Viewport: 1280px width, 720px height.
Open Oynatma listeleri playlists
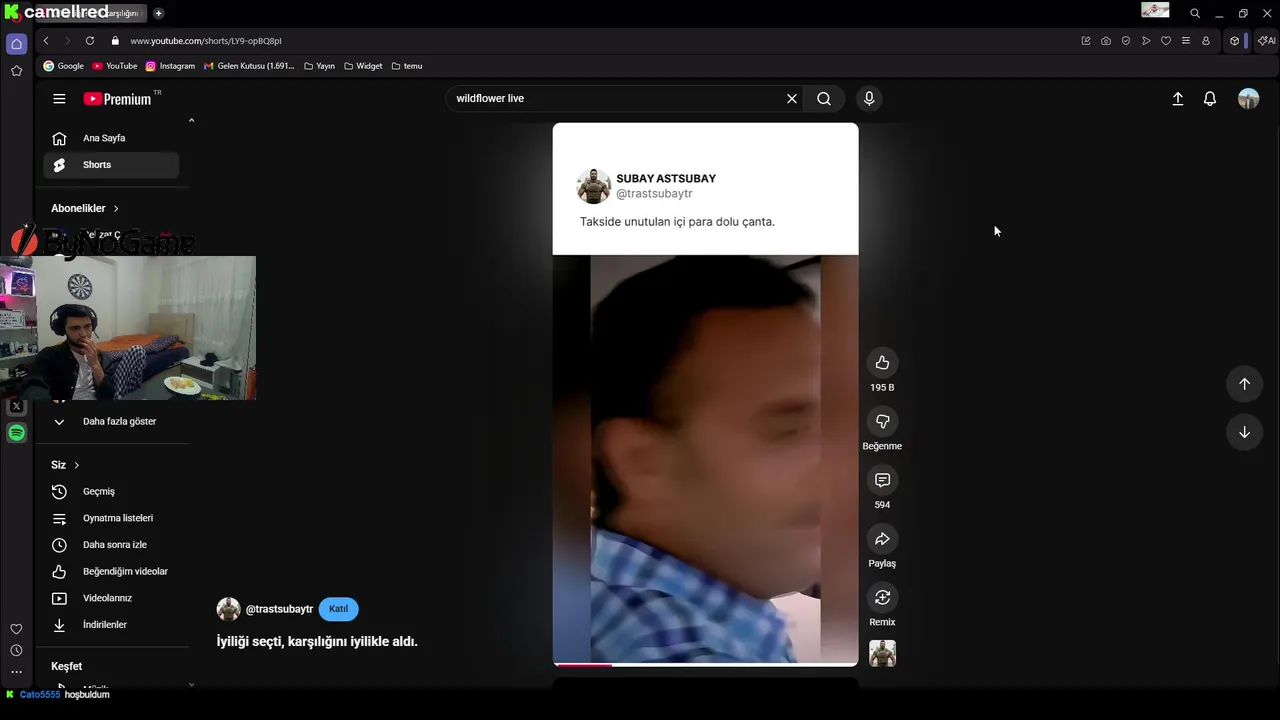[x=111, y=518]
